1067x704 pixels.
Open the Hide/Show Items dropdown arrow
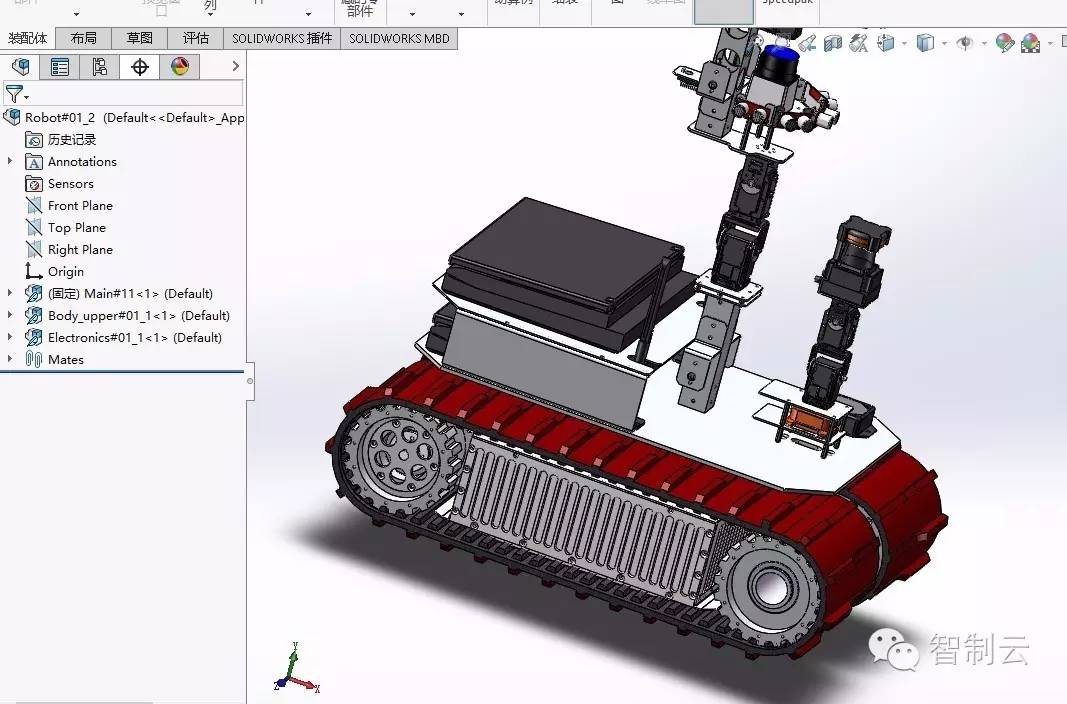click(x=985, y=44)
